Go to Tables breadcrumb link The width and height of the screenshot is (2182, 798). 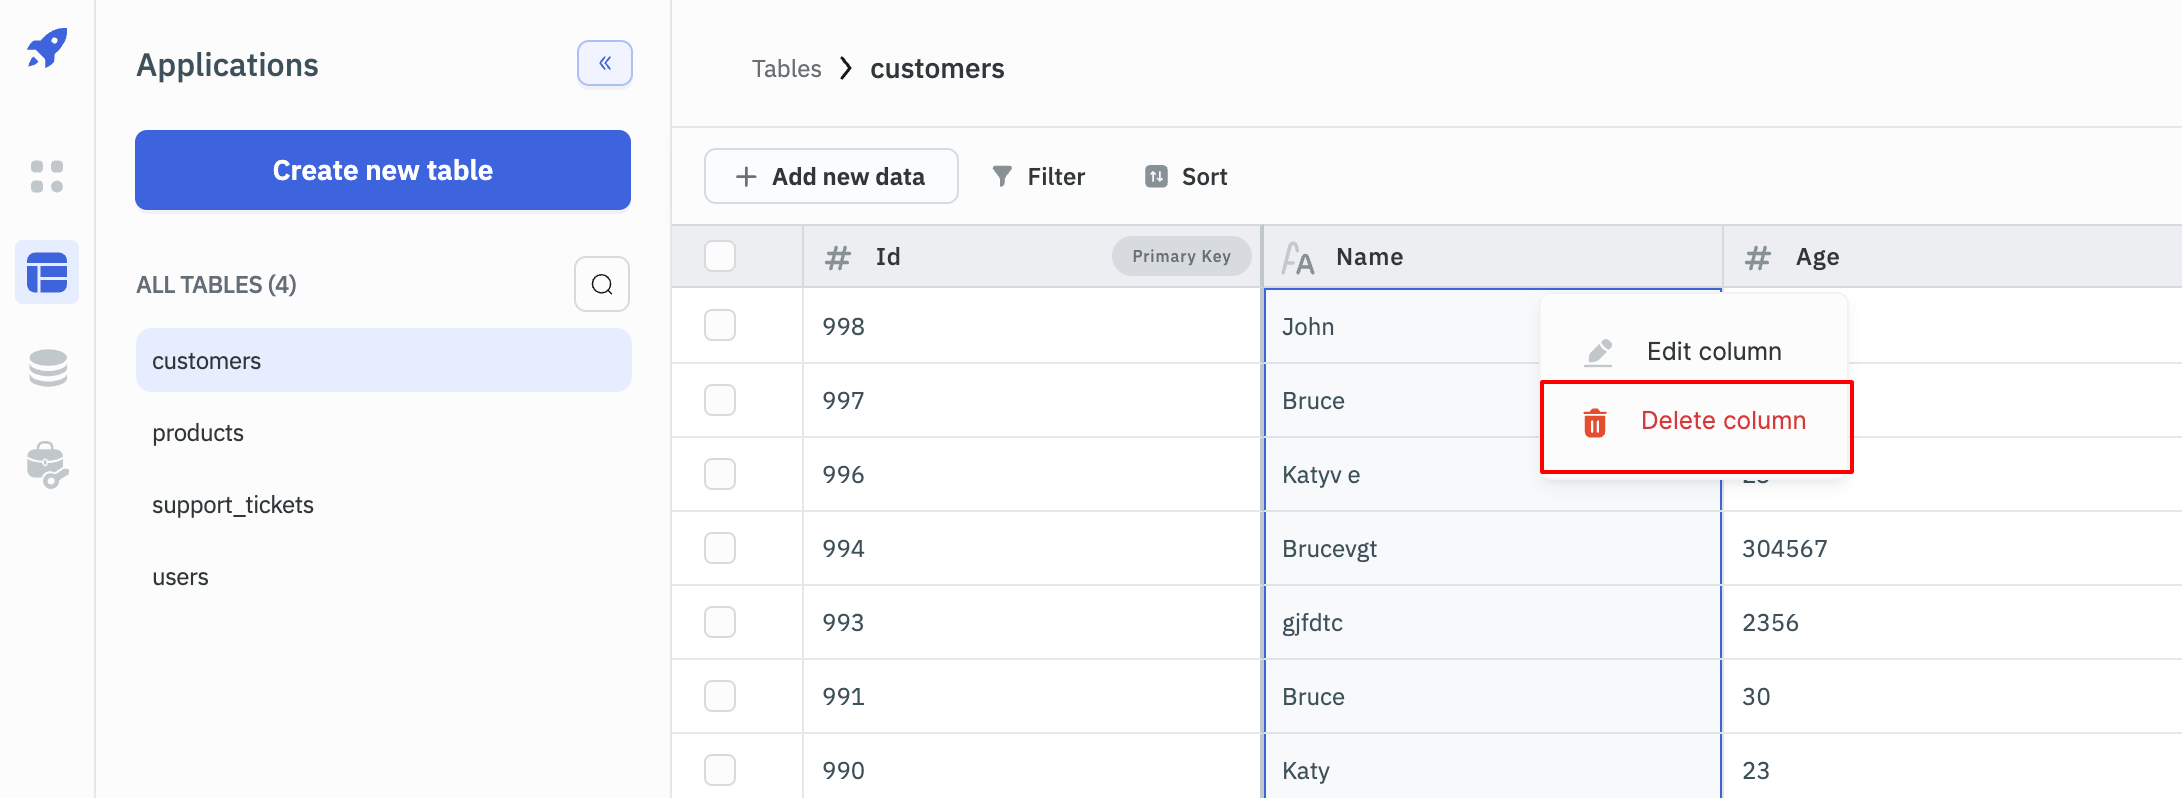pyautogui.click(x=786, y=69)
